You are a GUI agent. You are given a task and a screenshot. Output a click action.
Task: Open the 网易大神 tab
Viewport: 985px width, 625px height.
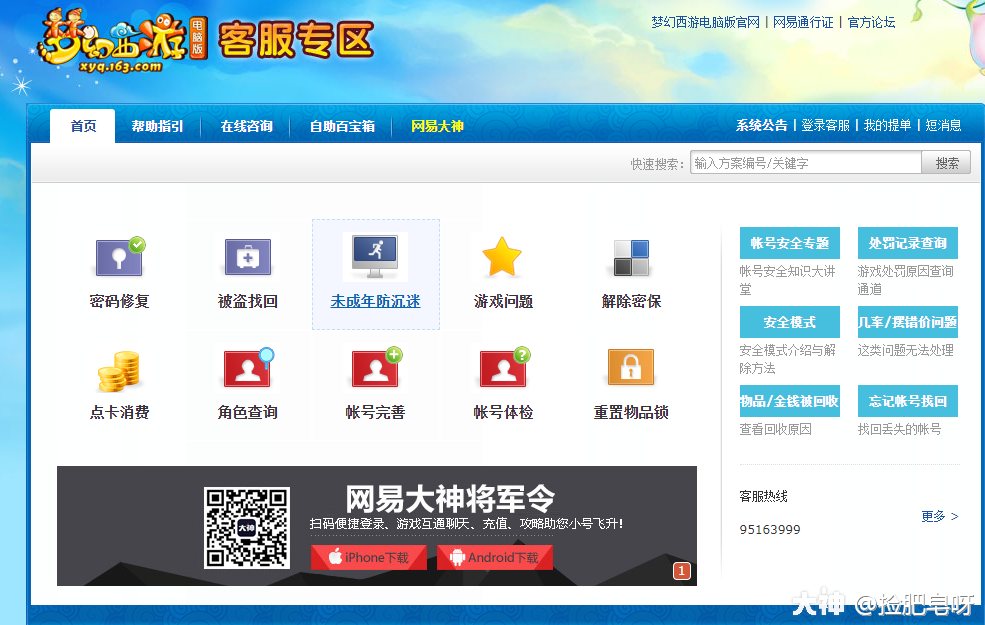tap(437, 126)
